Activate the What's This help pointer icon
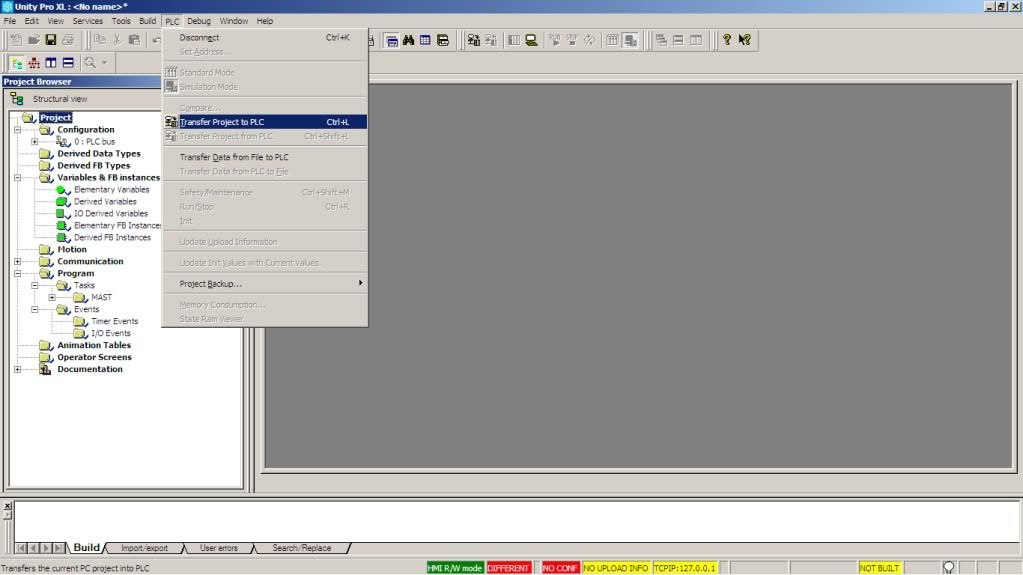The width and height of the screenshot is (1023, 575). pyautogui.click(x=744, y=40)
